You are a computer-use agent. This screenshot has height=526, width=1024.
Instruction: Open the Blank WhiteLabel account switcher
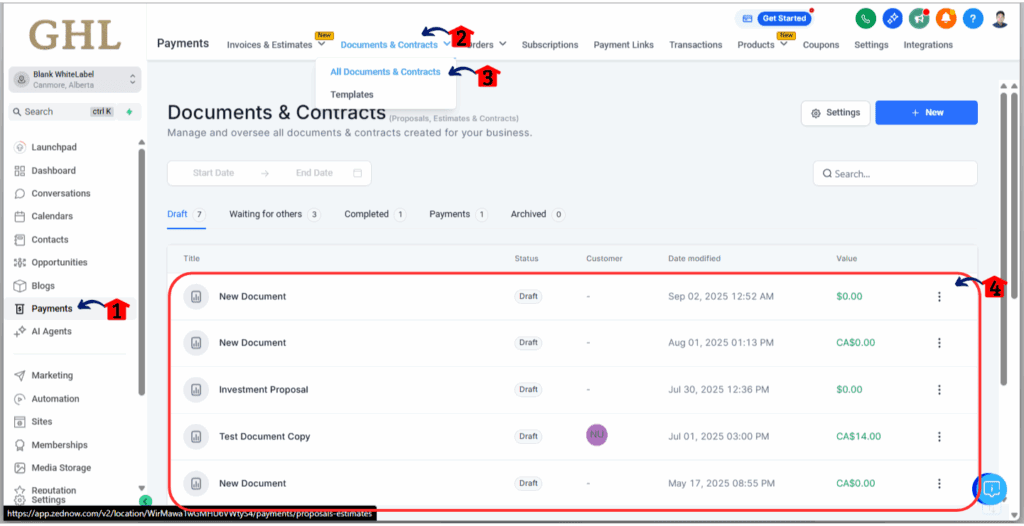[x=75, y=80]
